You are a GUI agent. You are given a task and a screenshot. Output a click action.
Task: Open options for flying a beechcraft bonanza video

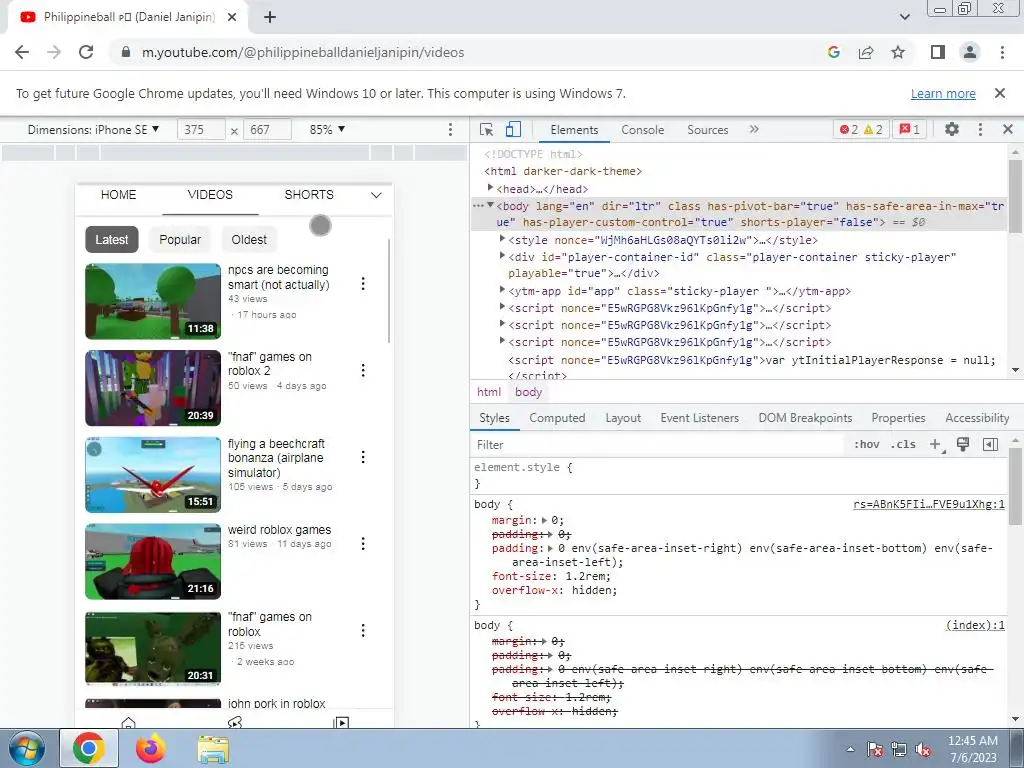[x=363, y=457]
